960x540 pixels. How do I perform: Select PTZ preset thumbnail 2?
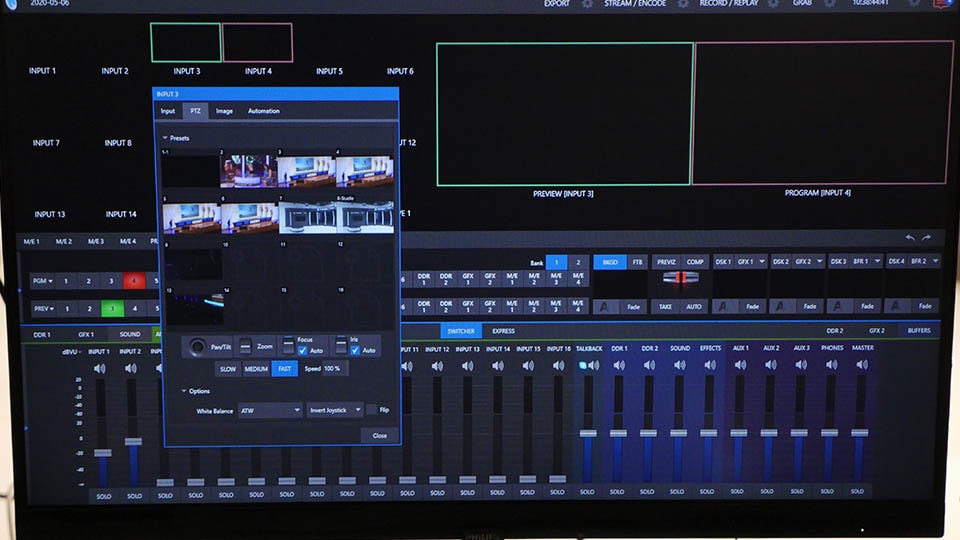[249, 170]
